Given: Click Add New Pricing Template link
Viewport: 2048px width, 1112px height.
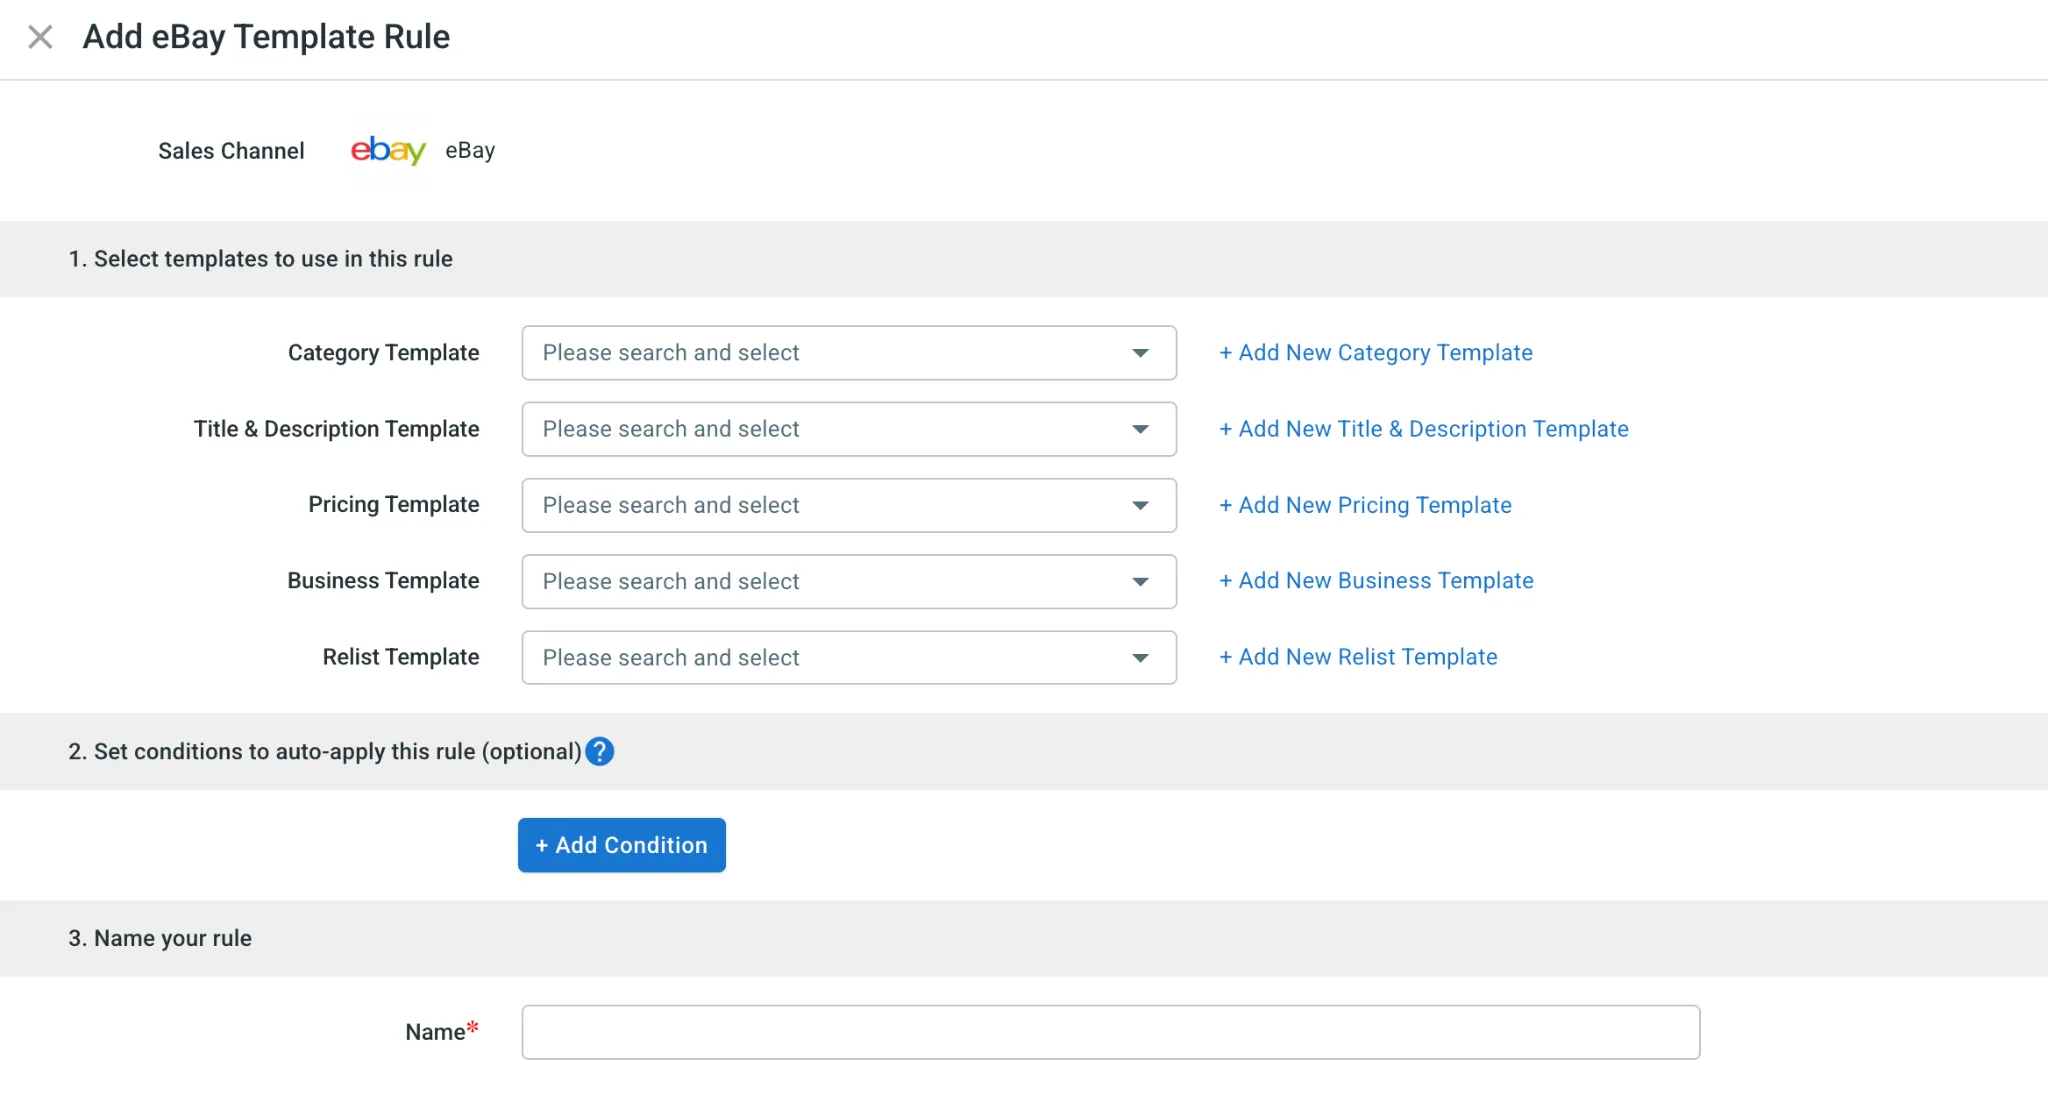Looking at the screenshot, I should (x=1365, y=505).
